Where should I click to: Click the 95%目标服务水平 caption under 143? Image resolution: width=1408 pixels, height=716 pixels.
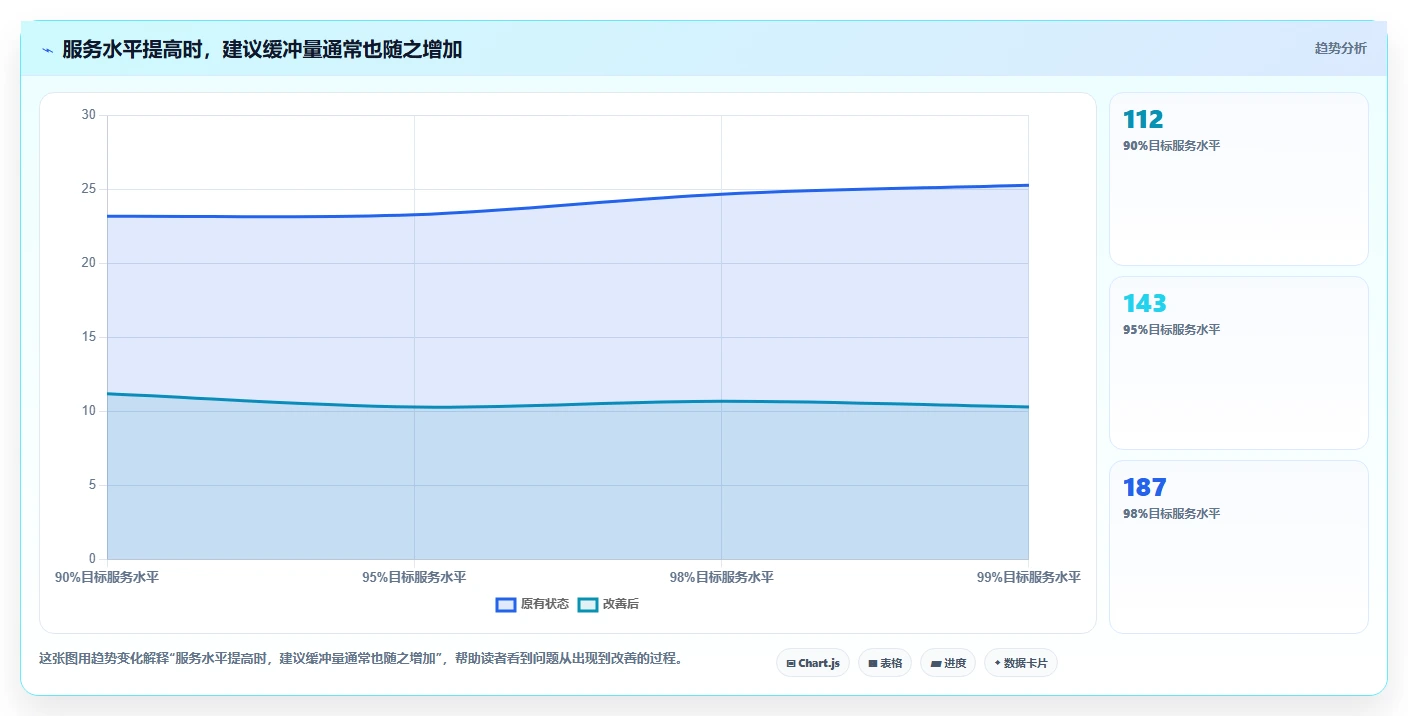(1171, 329)
